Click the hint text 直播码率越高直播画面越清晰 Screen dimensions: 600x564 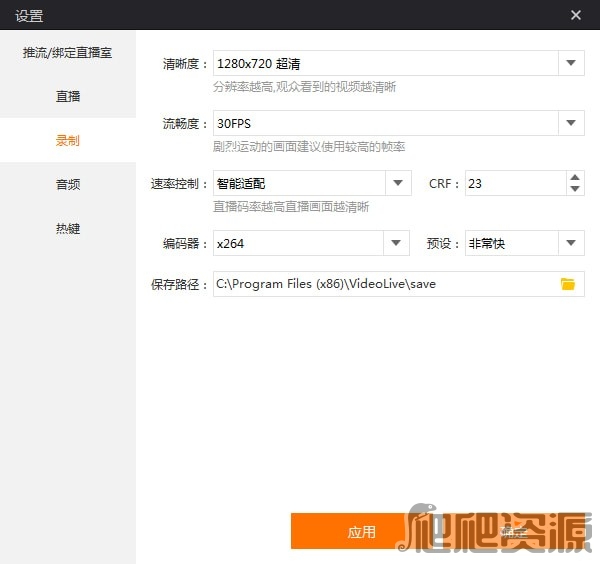[291, 207]
